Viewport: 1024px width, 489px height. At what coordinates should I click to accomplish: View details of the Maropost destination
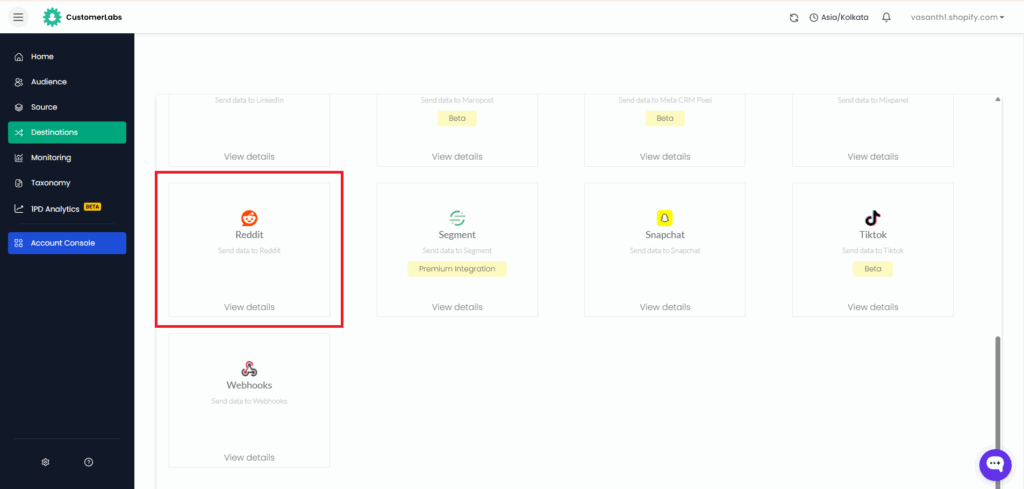coord(457,157)
